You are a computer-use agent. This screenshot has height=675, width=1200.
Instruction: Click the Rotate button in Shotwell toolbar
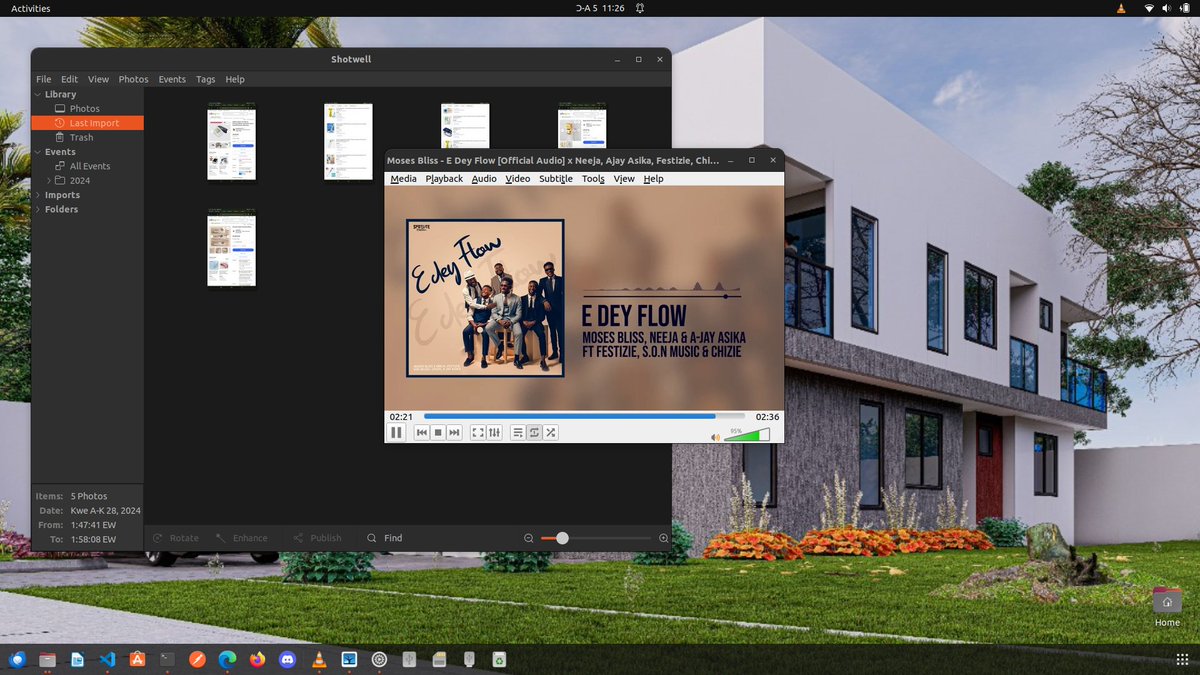point(175,538)
